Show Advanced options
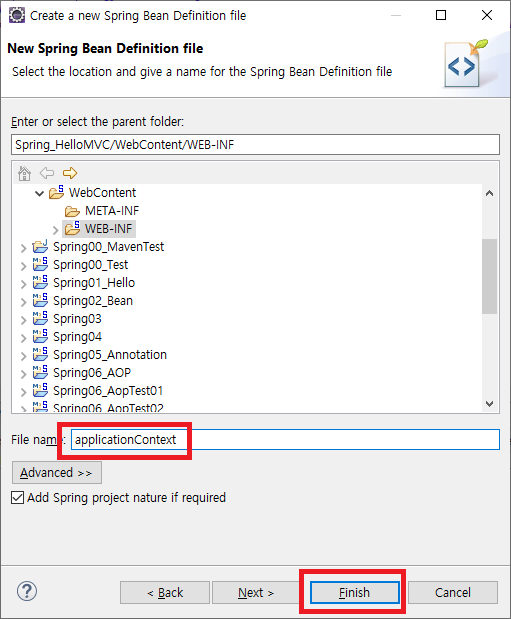511x619 pixels. [x=56, y=473]
